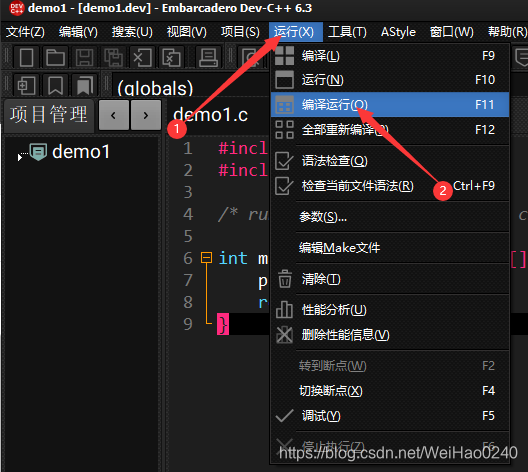Open the 项目(S) menu
Screen dimensions: 528x472
(x=240, y=32)
